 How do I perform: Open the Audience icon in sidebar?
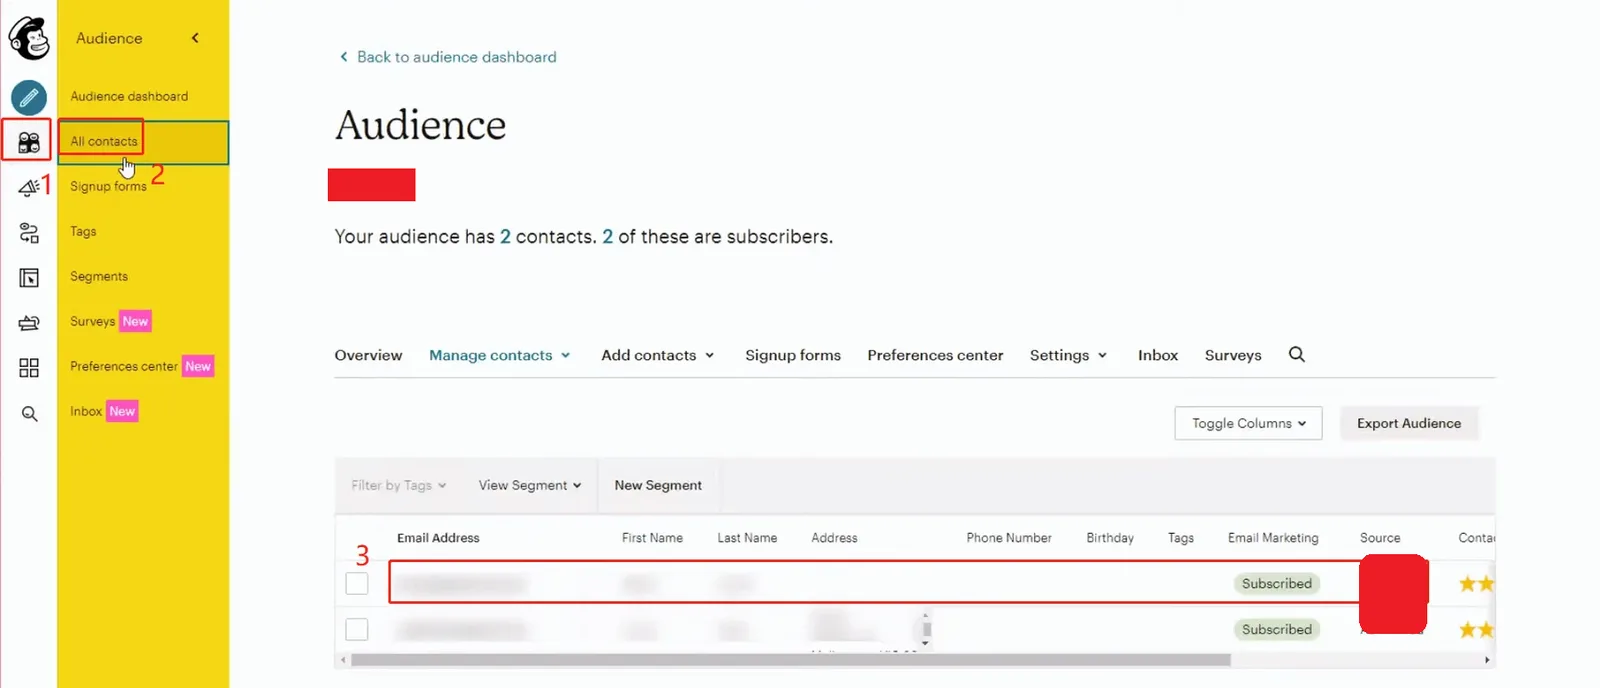pyautogui.click(x=29, y=142)
